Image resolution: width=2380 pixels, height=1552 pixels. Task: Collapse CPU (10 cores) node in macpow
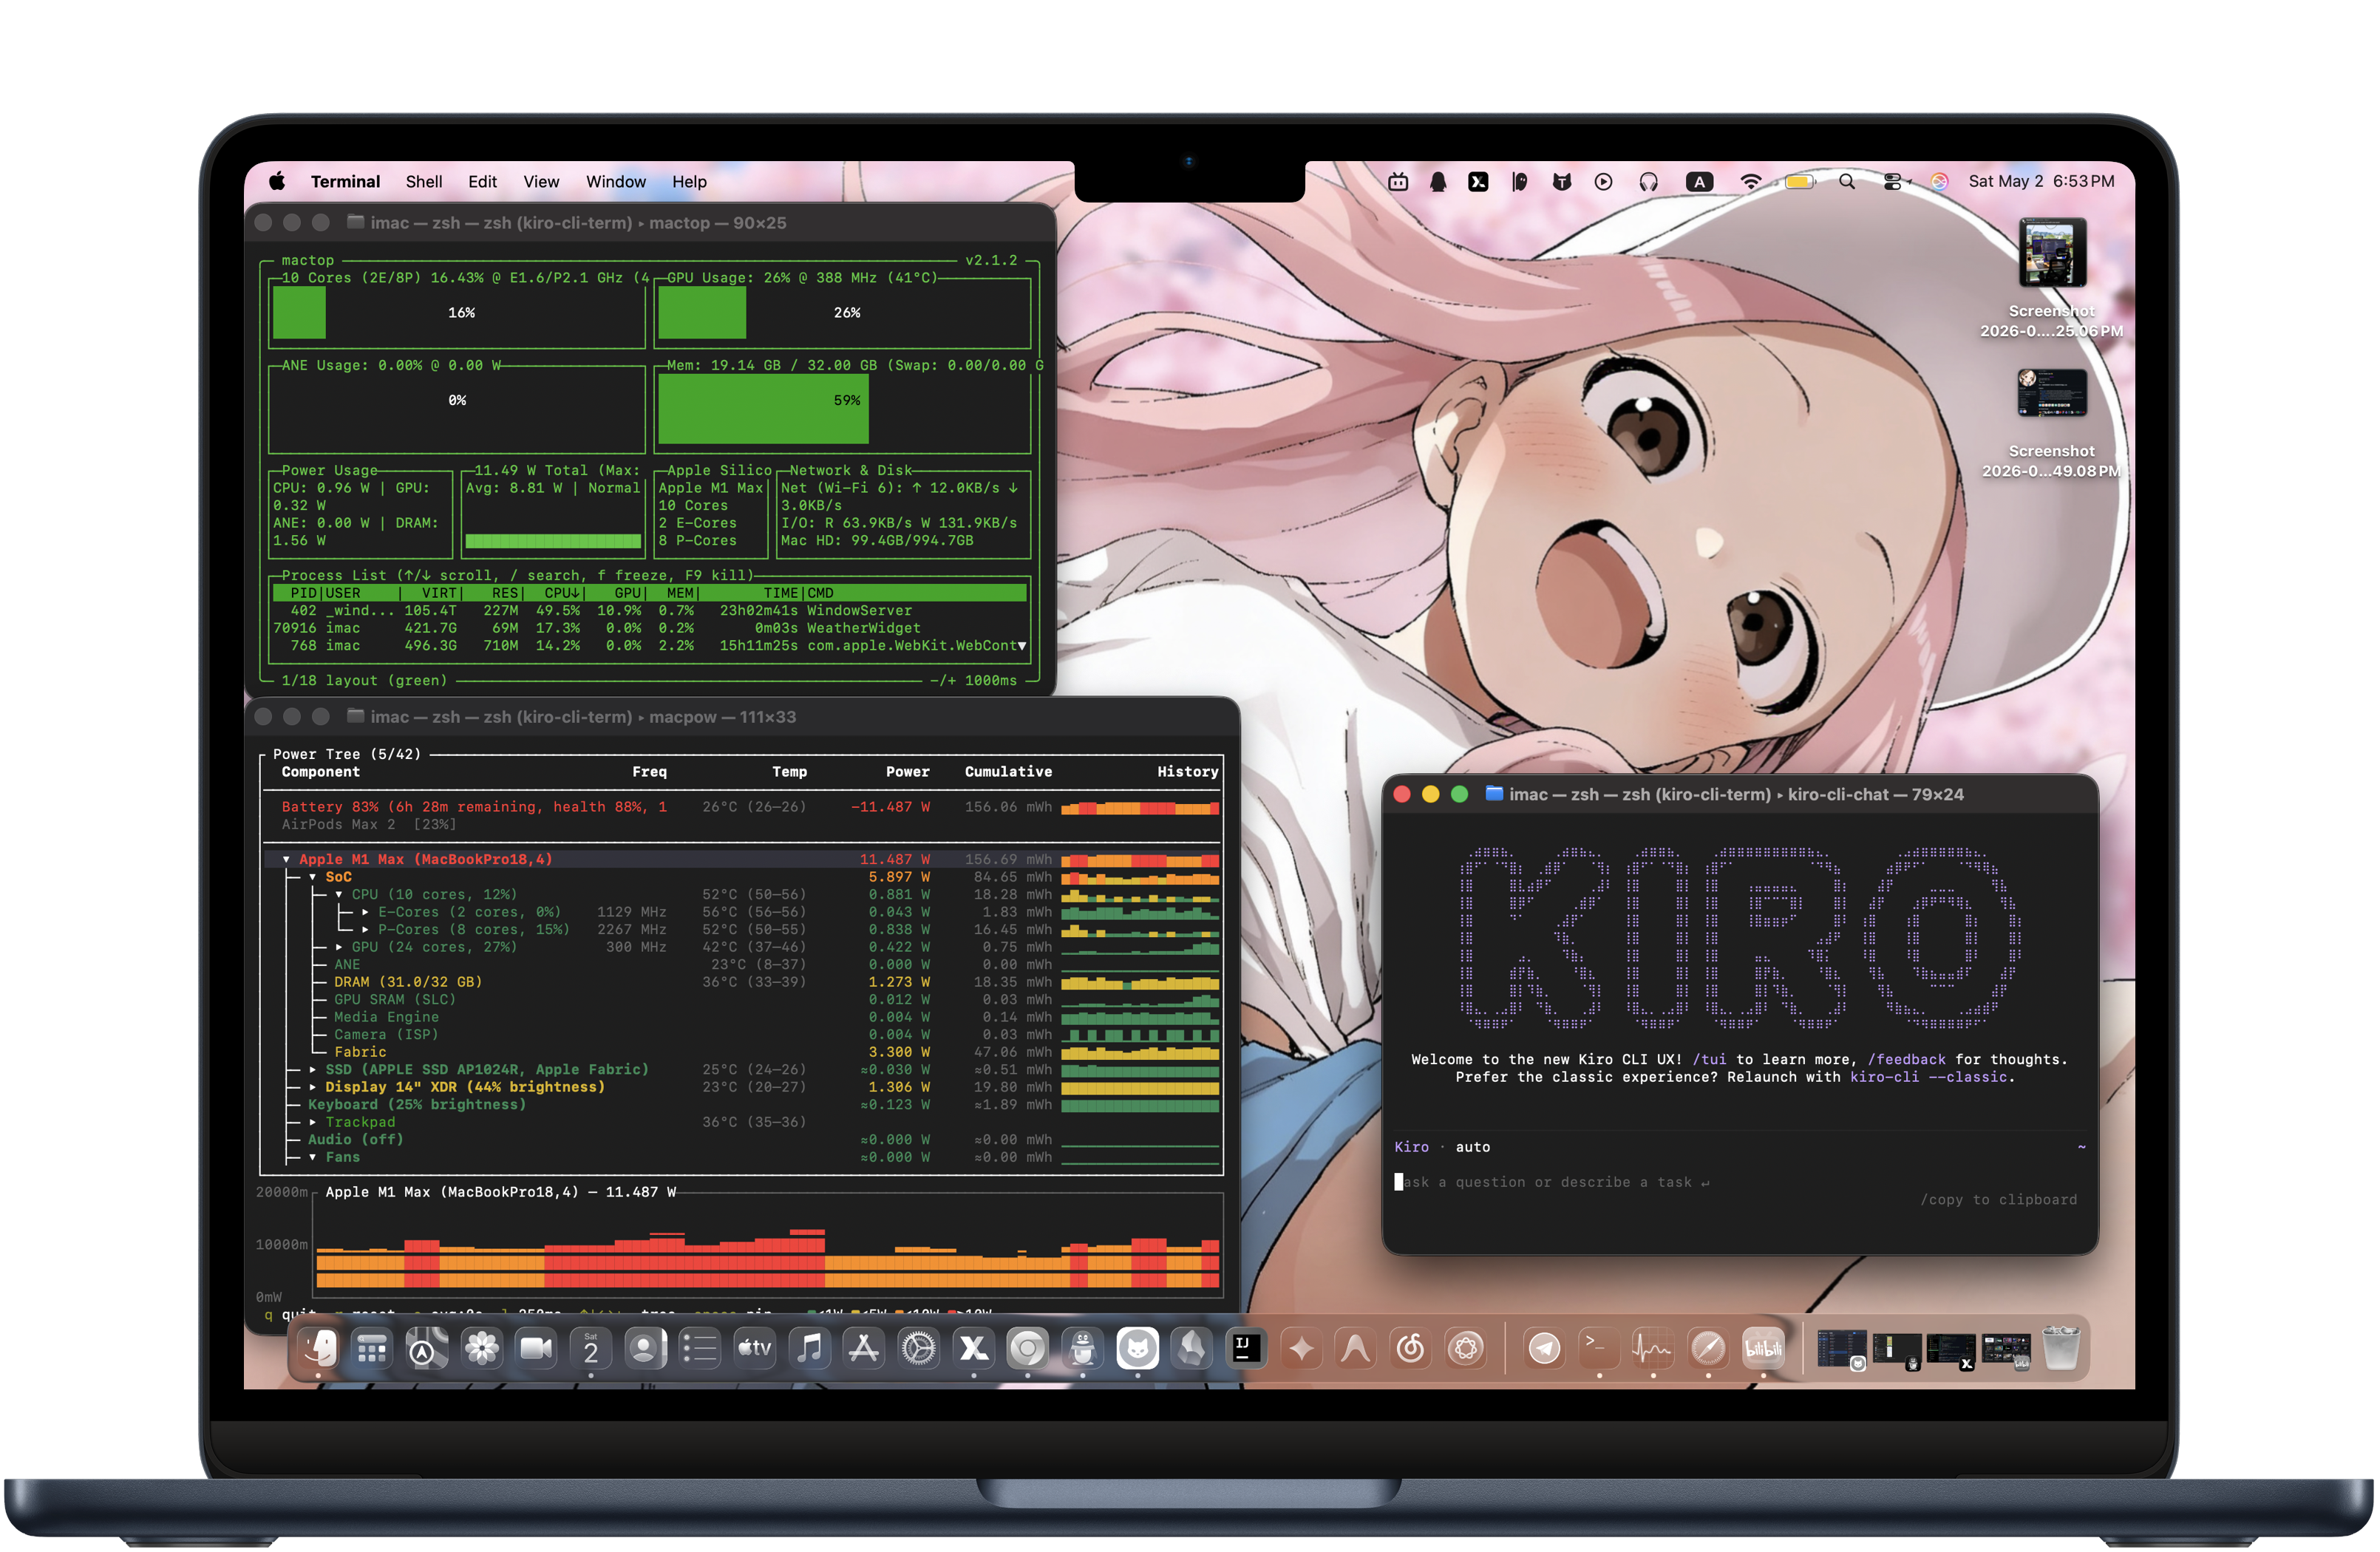[x=339, y=895]
